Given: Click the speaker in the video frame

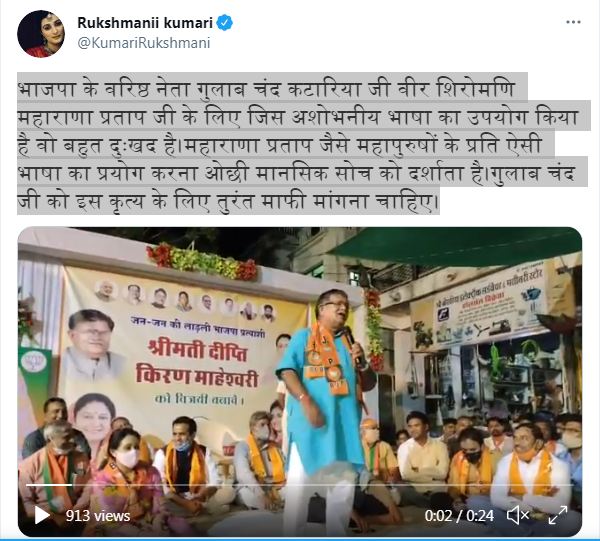Looking at the screenshot, I should click(x=324, y=402).
